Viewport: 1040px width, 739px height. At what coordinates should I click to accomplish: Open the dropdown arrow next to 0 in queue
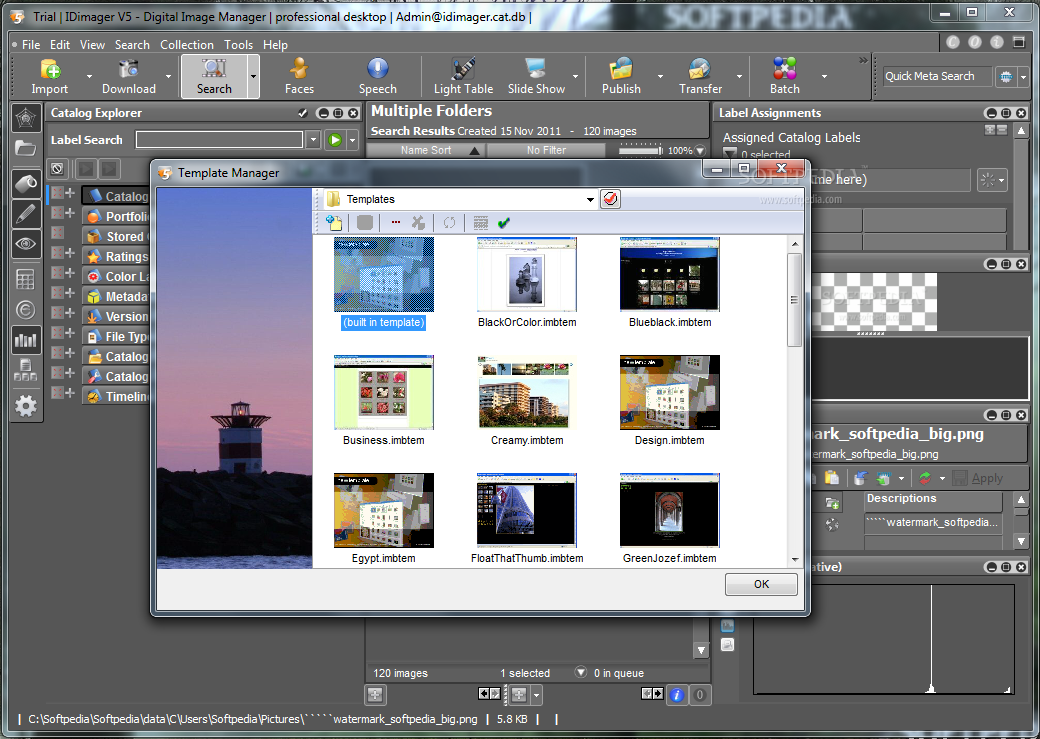tap(581, 672)
